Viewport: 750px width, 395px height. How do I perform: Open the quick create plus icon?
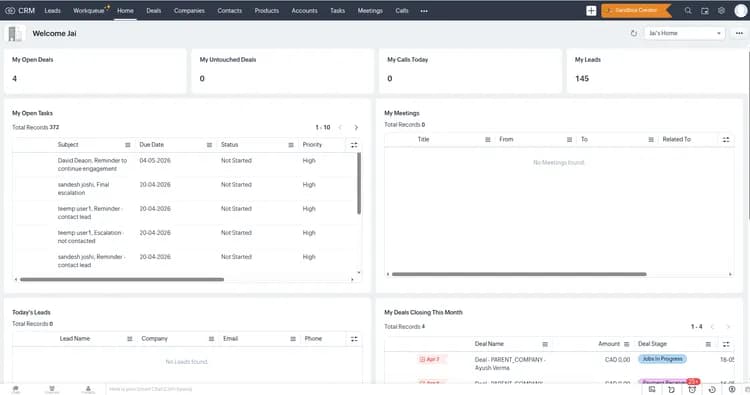[591, 11]
